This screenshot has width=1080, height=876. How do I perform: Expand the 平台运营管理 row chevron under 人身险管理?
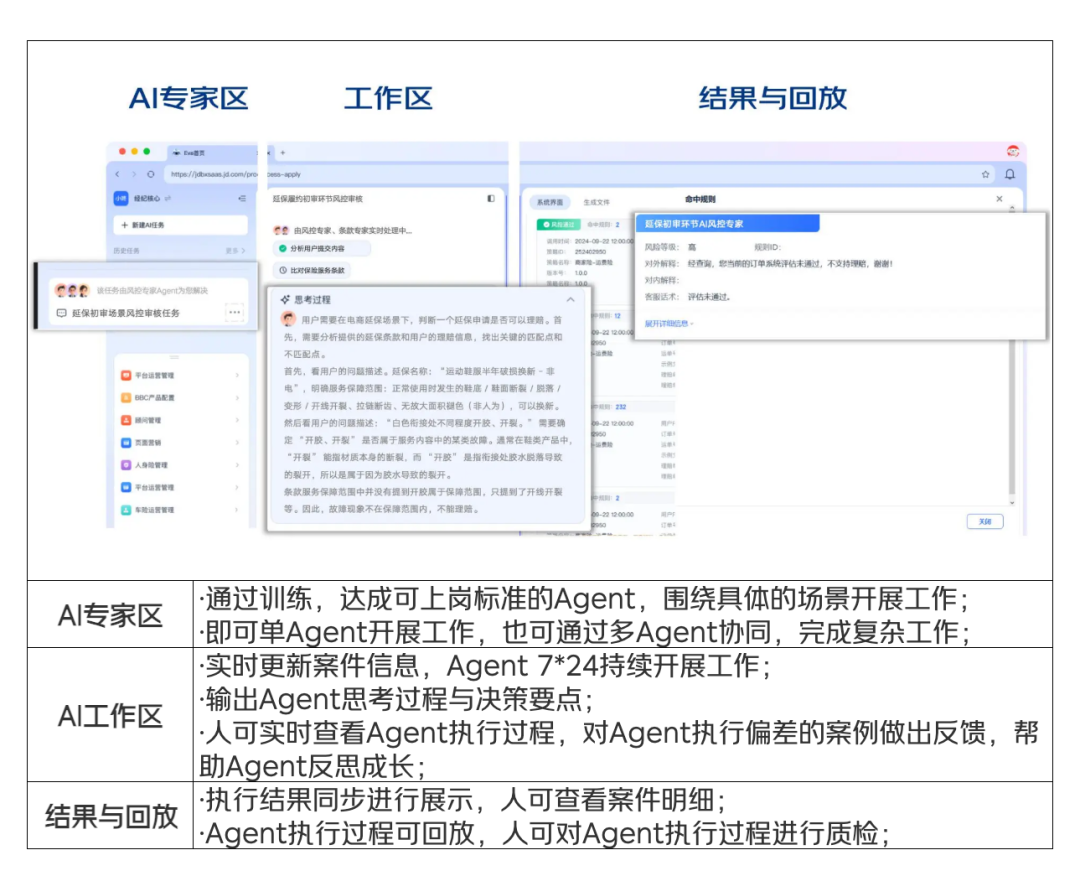(237, 488)
